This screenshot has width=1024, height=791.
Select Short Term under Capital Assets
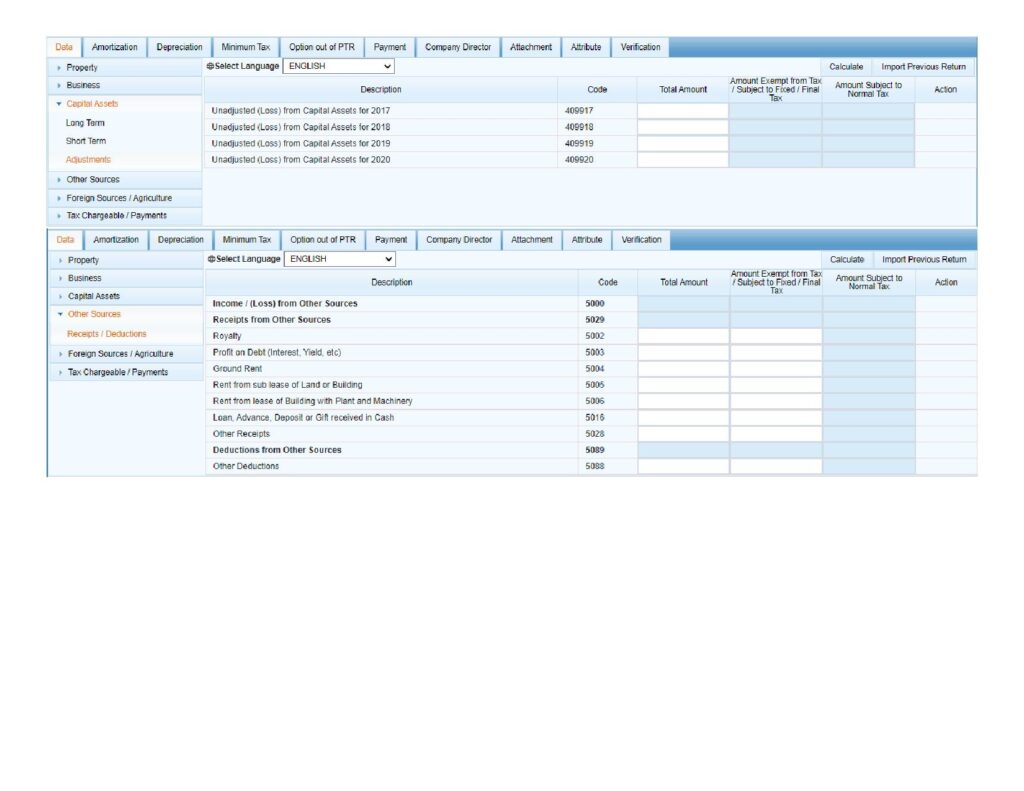86,141
